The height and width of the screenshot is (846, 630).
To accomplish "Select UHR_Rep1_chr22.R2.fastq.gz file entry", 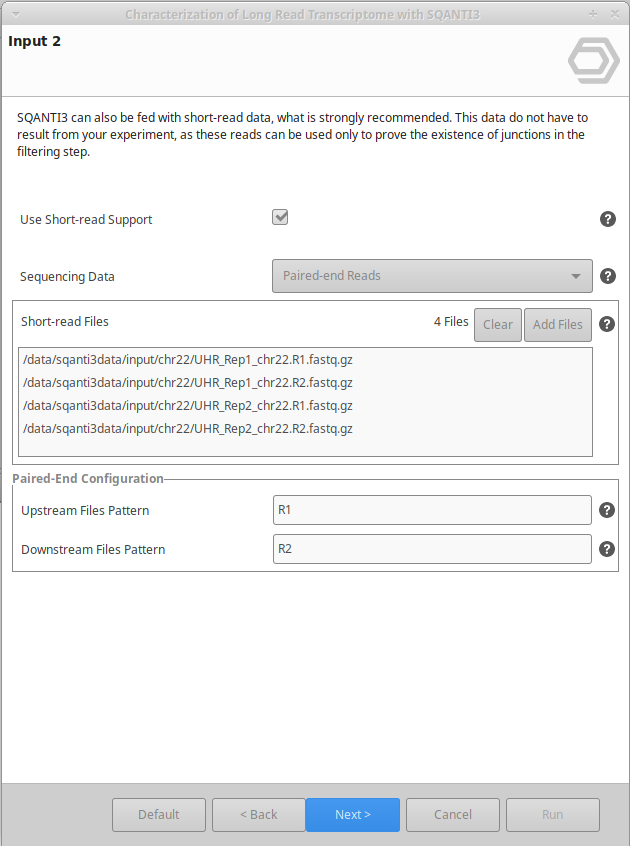I will point(187,383).
